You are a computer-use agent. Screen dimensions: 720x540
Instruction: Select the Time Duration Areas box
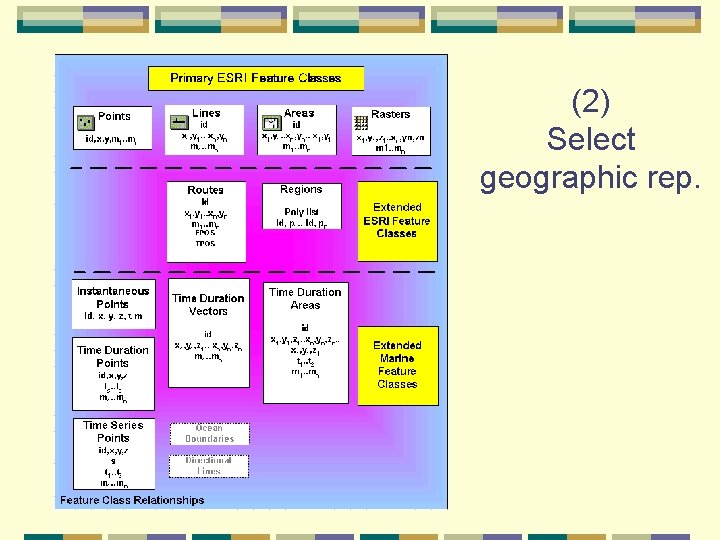click(x=305, y=343)
